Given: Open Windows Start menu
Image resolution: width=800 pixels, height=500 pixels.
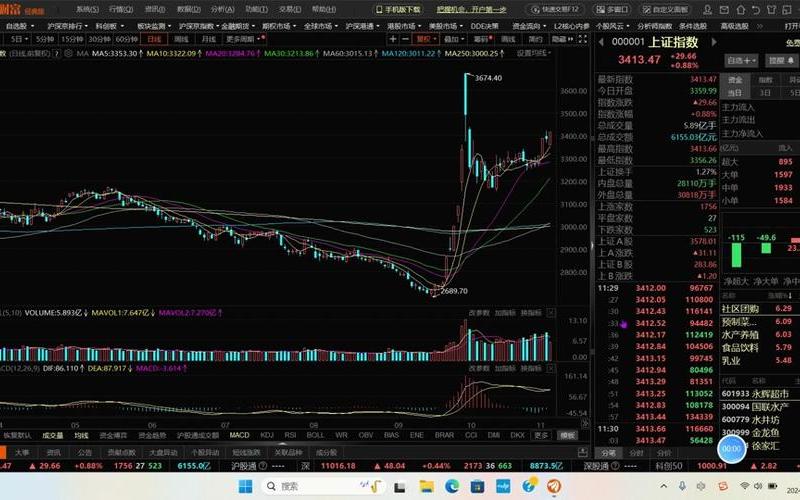Looking at the screenshot, I should click(245, 486).
